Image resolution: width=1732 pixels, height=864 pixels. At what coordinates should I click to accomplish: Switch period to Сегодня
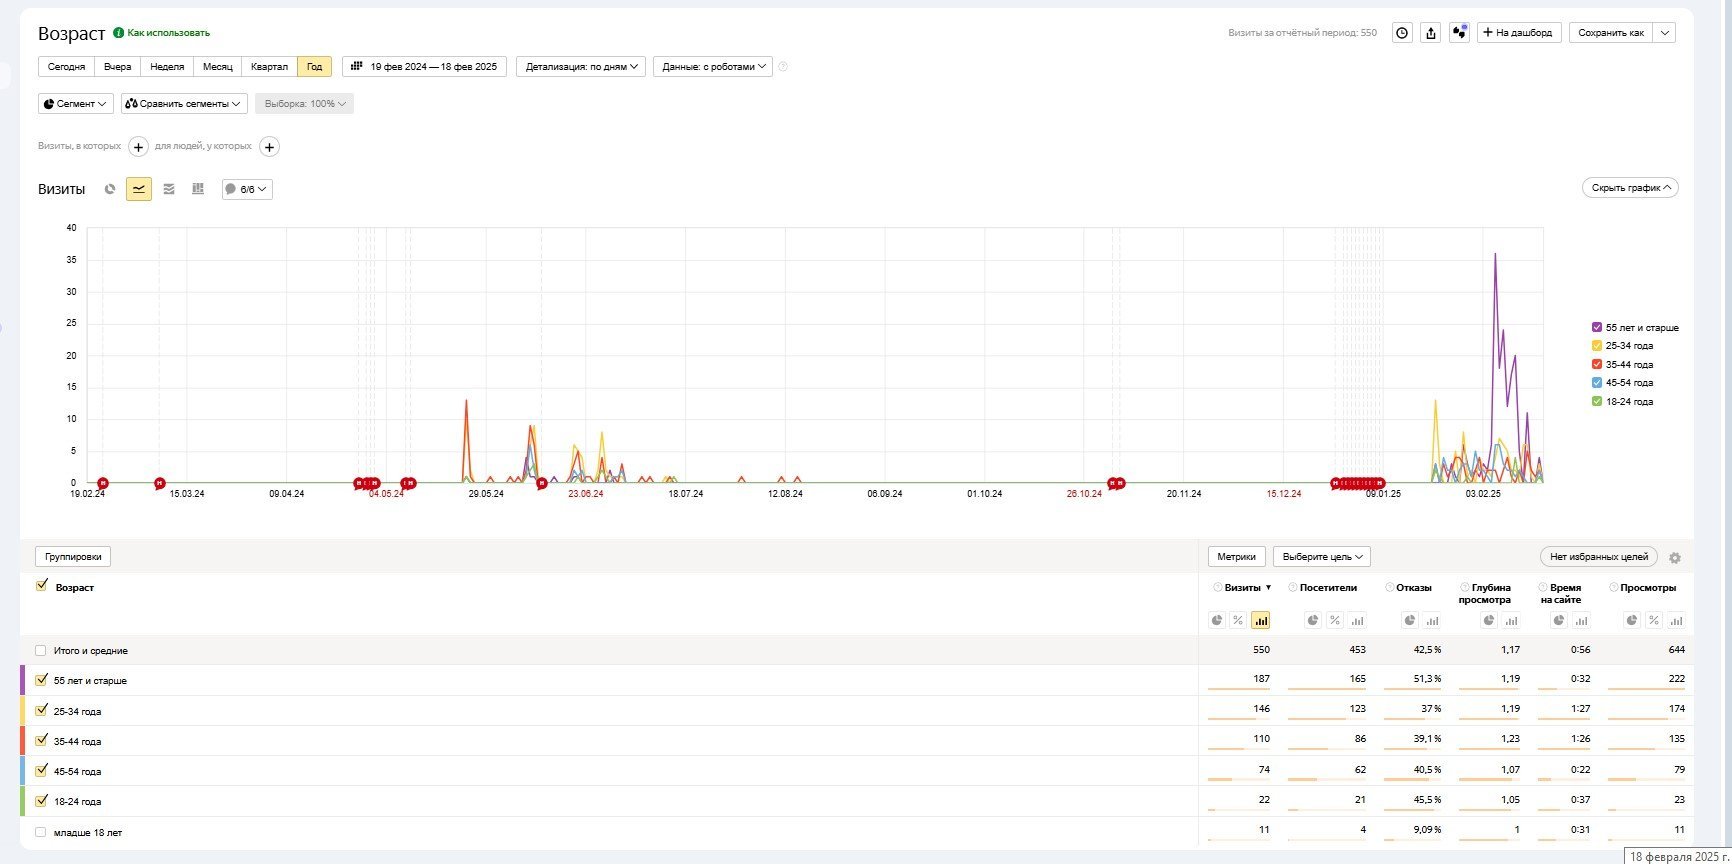tap(67, 67)
